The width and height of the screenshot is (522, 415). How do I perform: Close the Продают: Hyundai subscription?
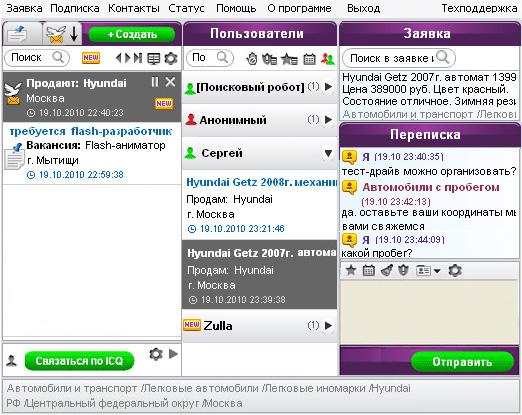coord(170,82)
